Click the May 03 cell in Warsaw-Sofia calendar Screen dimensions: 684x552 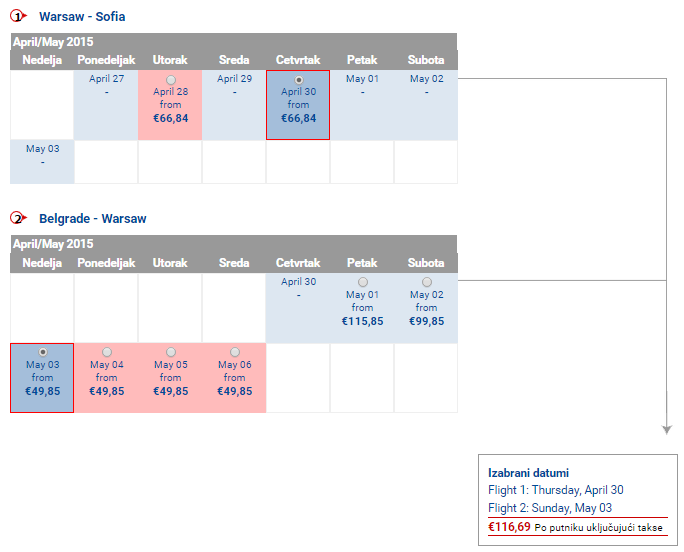tap(42, 161)
